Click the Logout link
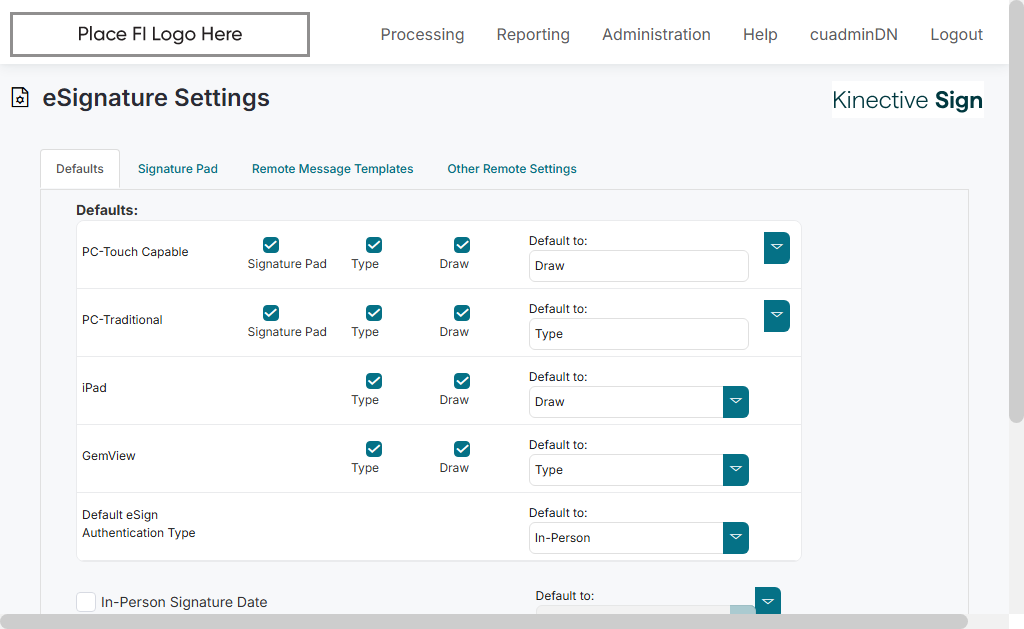The image size is (1024, 629). 956,35
